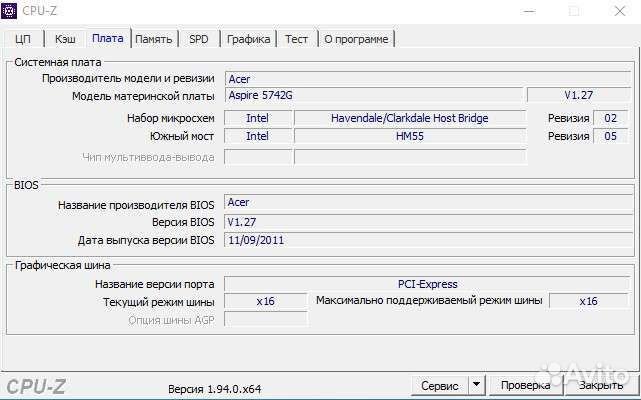
Task: Click the motherboard revision V1.27 field
Action: click(x=579, y=95)
